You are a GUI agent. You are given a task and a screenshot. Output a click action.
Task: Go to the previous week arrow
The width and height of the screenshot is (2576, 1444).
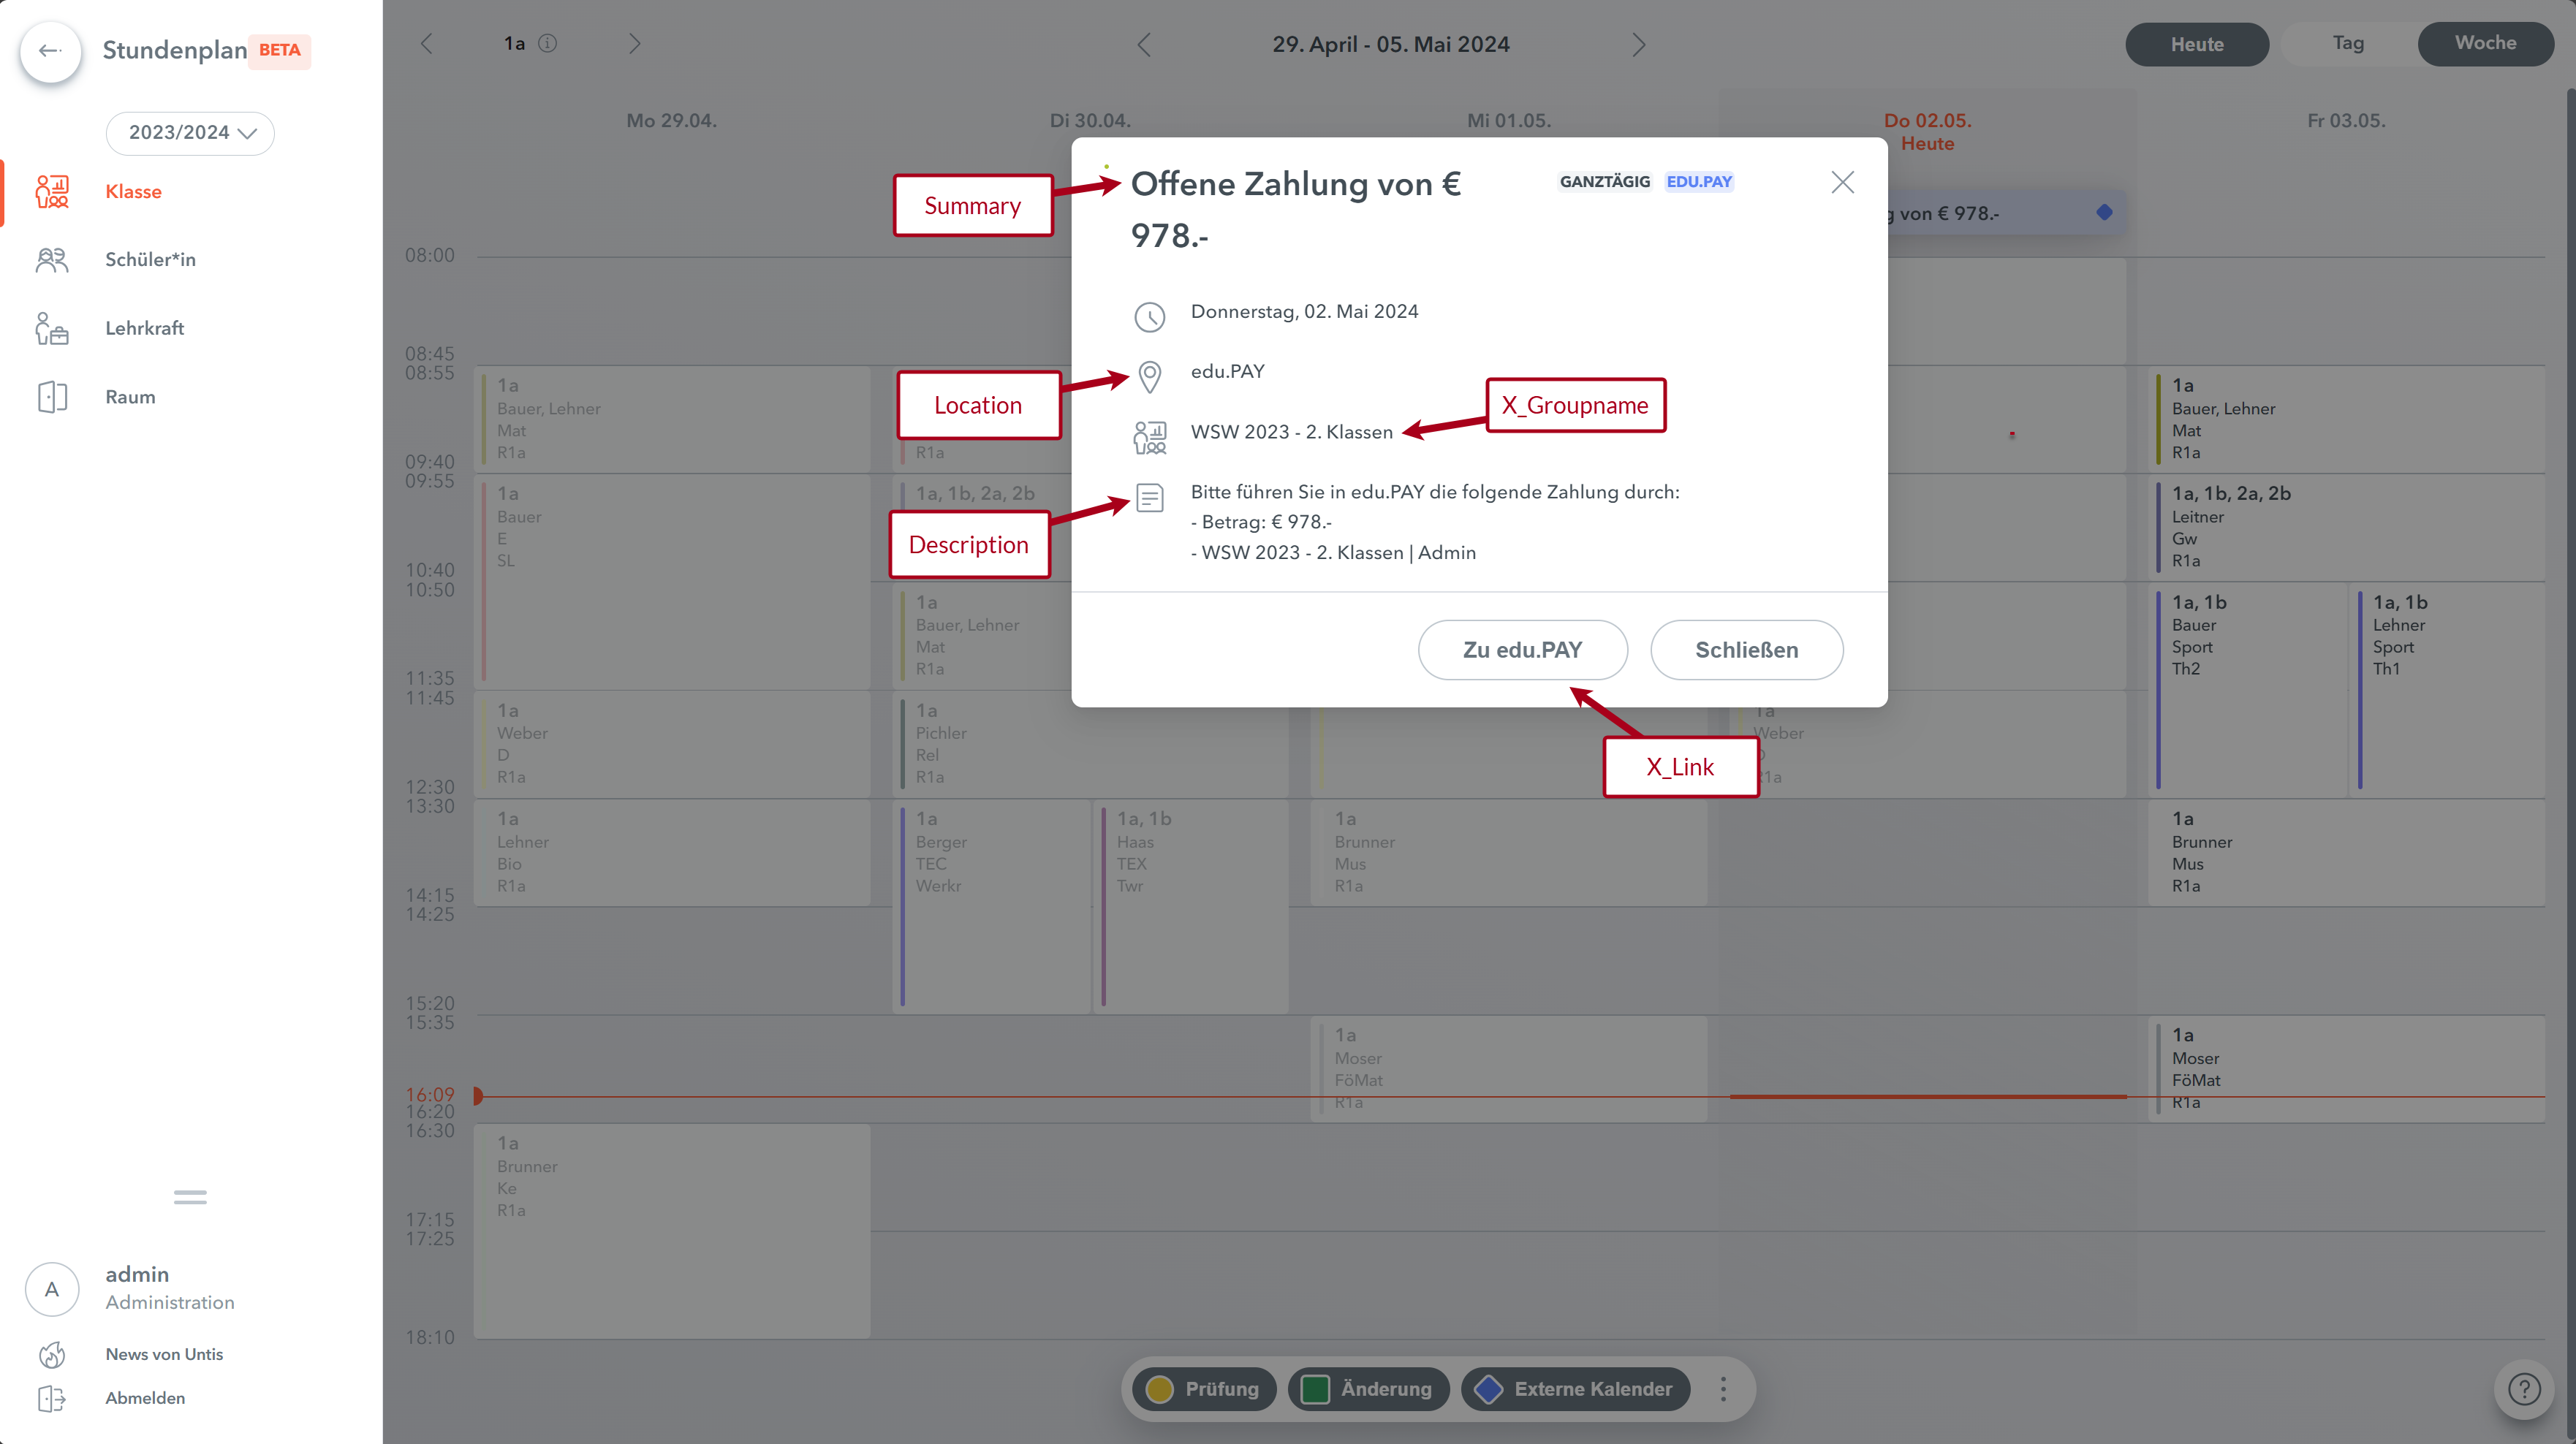pyautogui.click(x=1144, y=45)
